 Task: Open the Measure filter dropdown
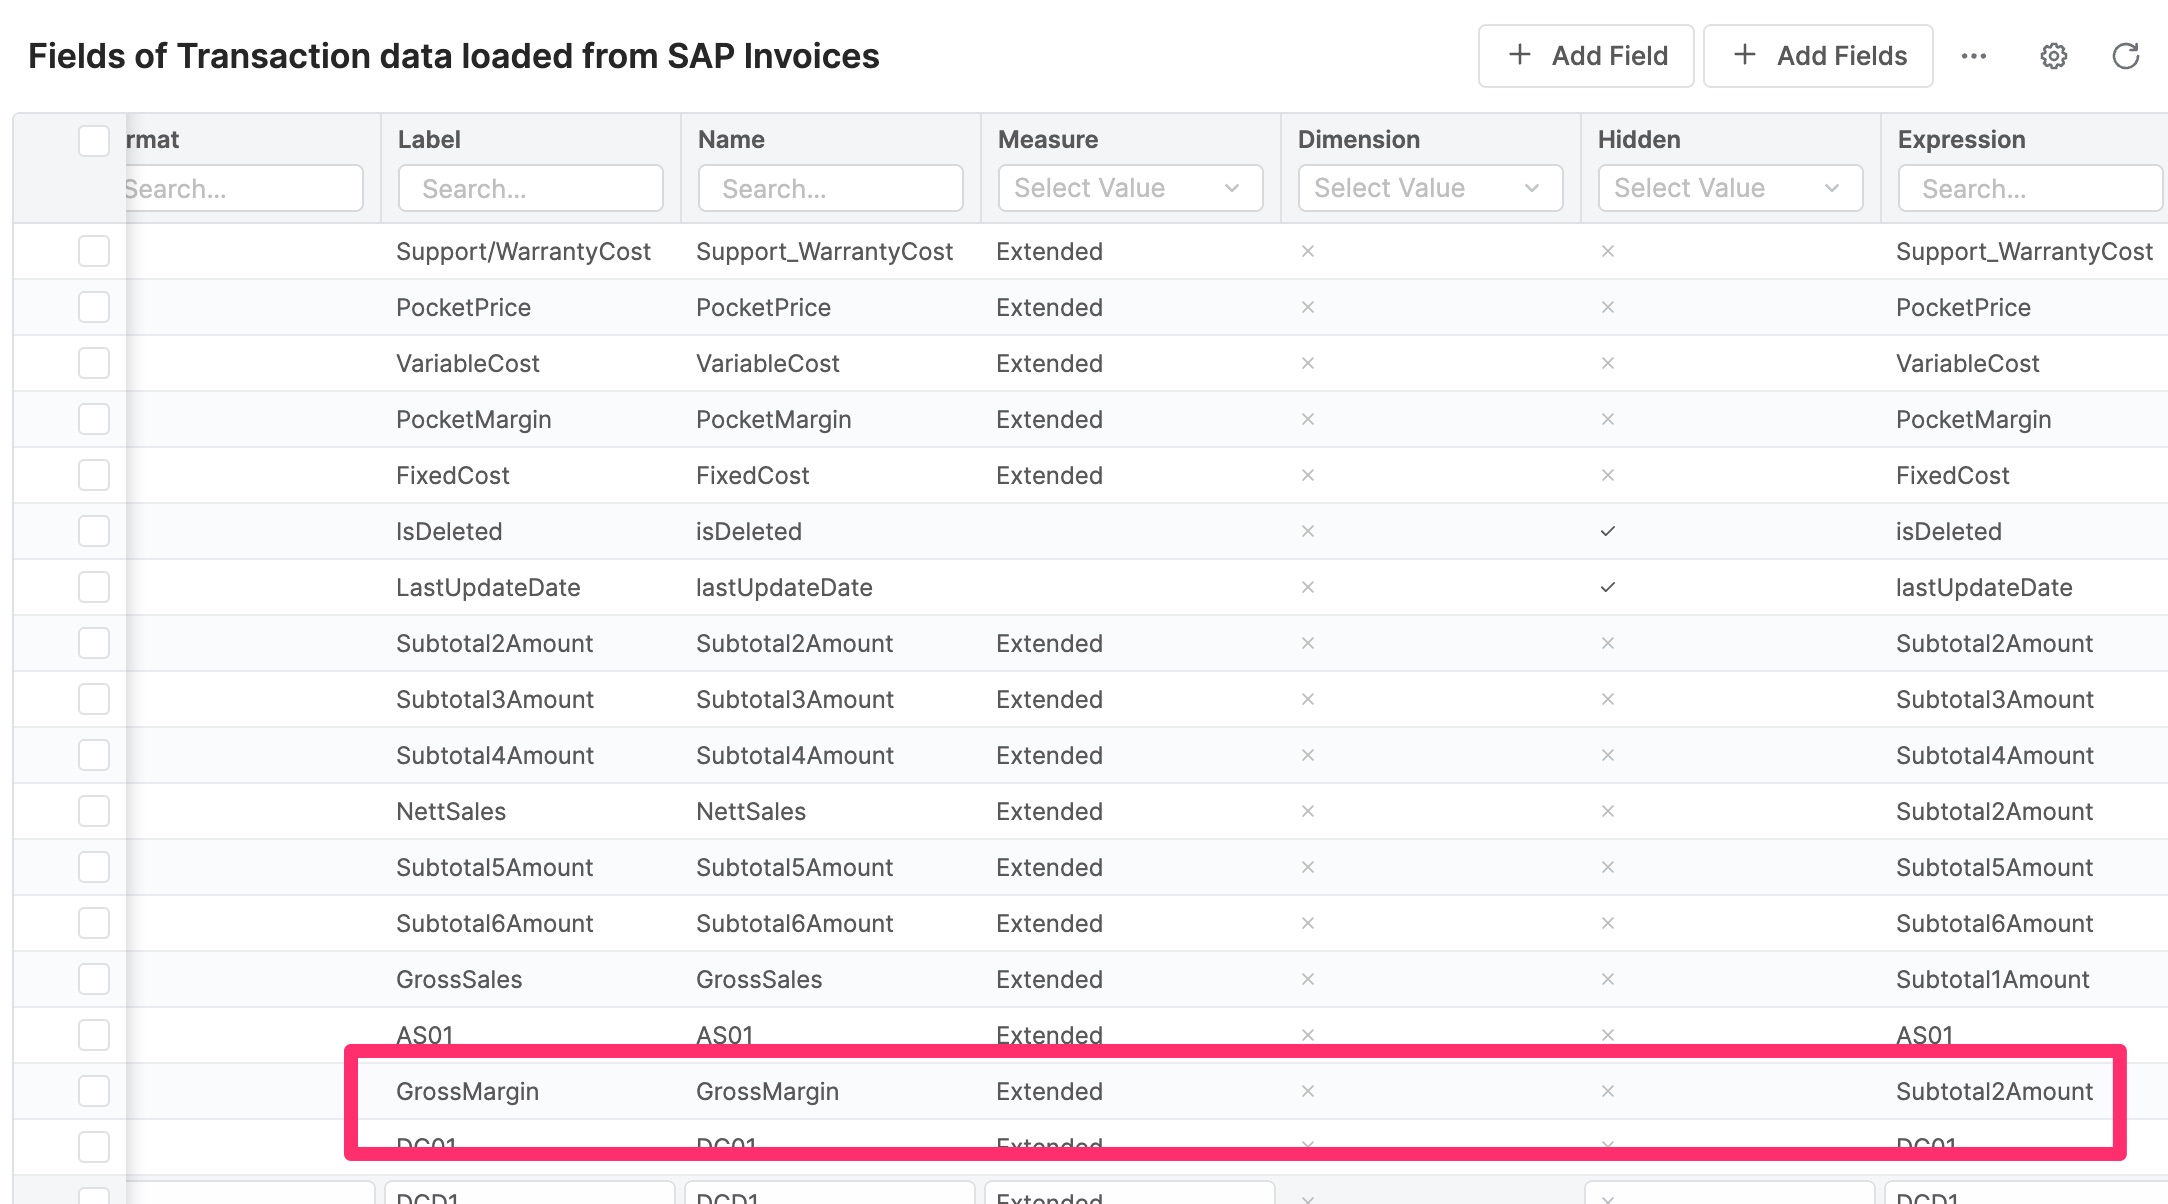click(x=1130, y=188)
